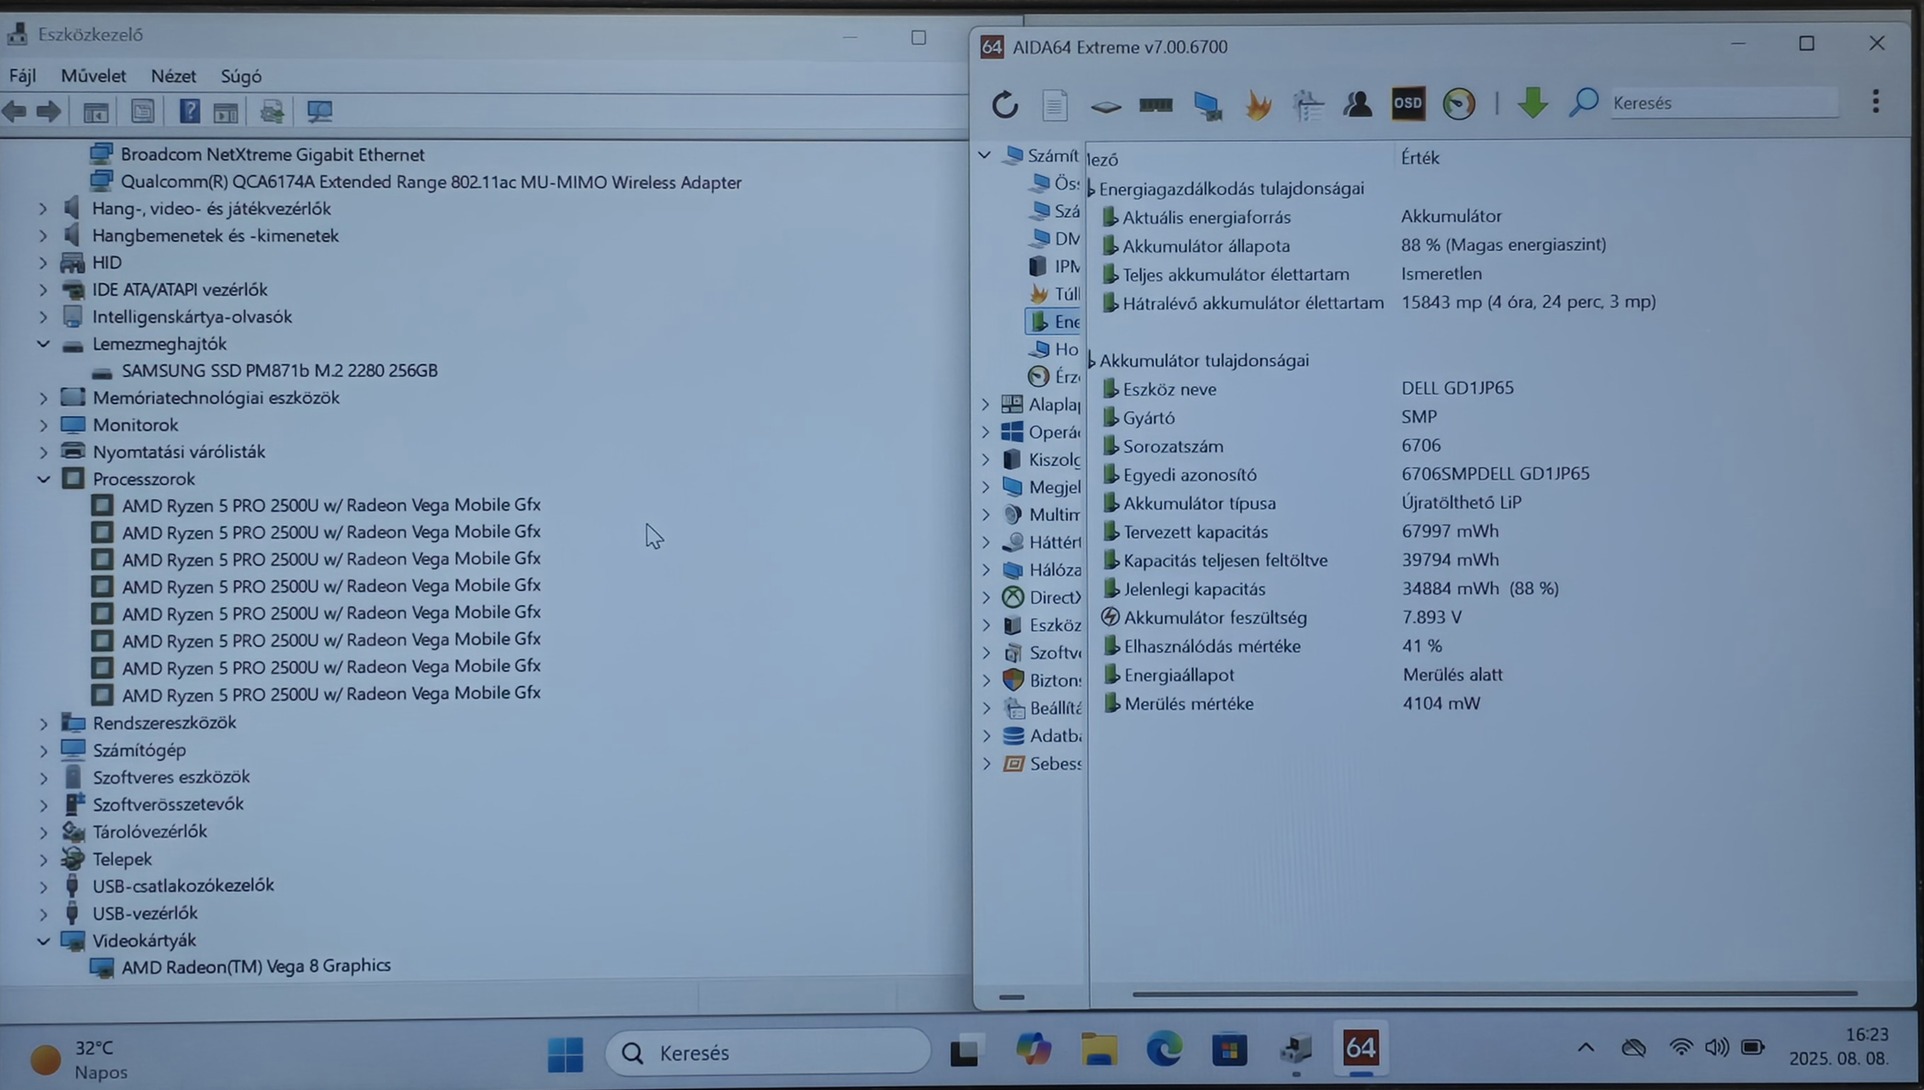
Task: Open Microsoft Edge from the taskbar
Action: (x=1164, y=1050)
